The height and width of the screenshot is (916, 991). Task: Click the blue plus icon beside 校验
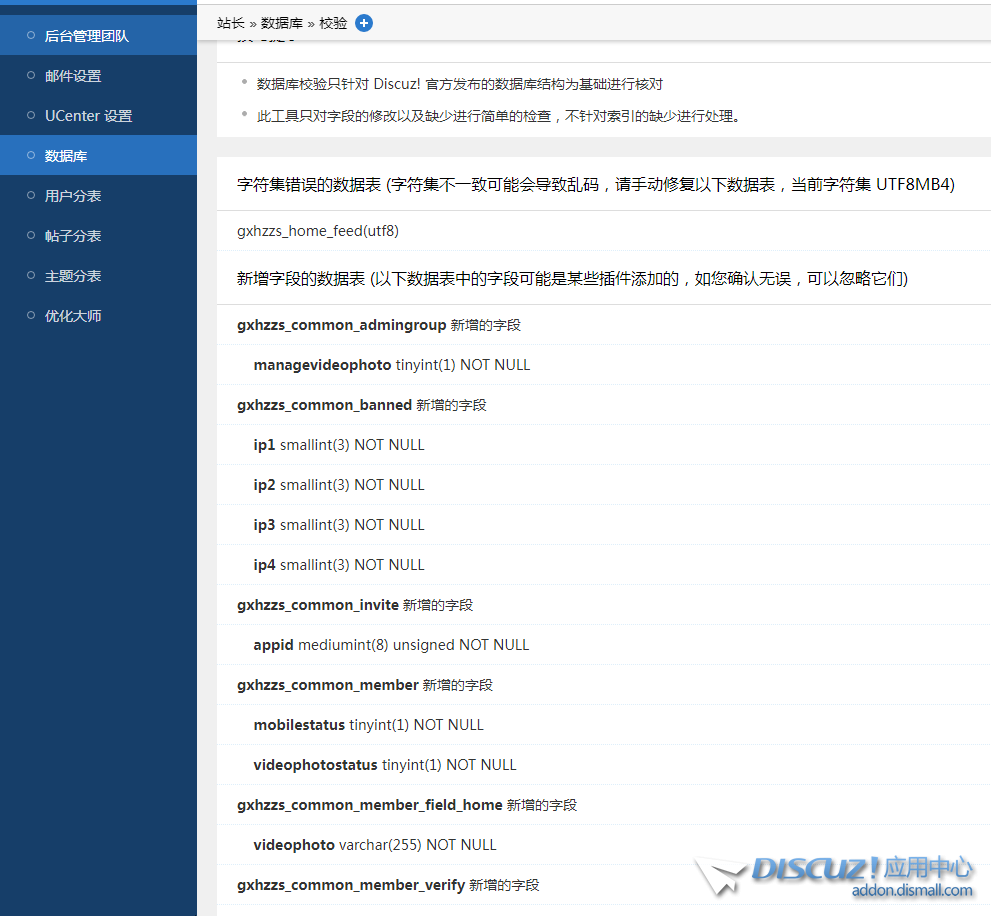click(364, 23)
